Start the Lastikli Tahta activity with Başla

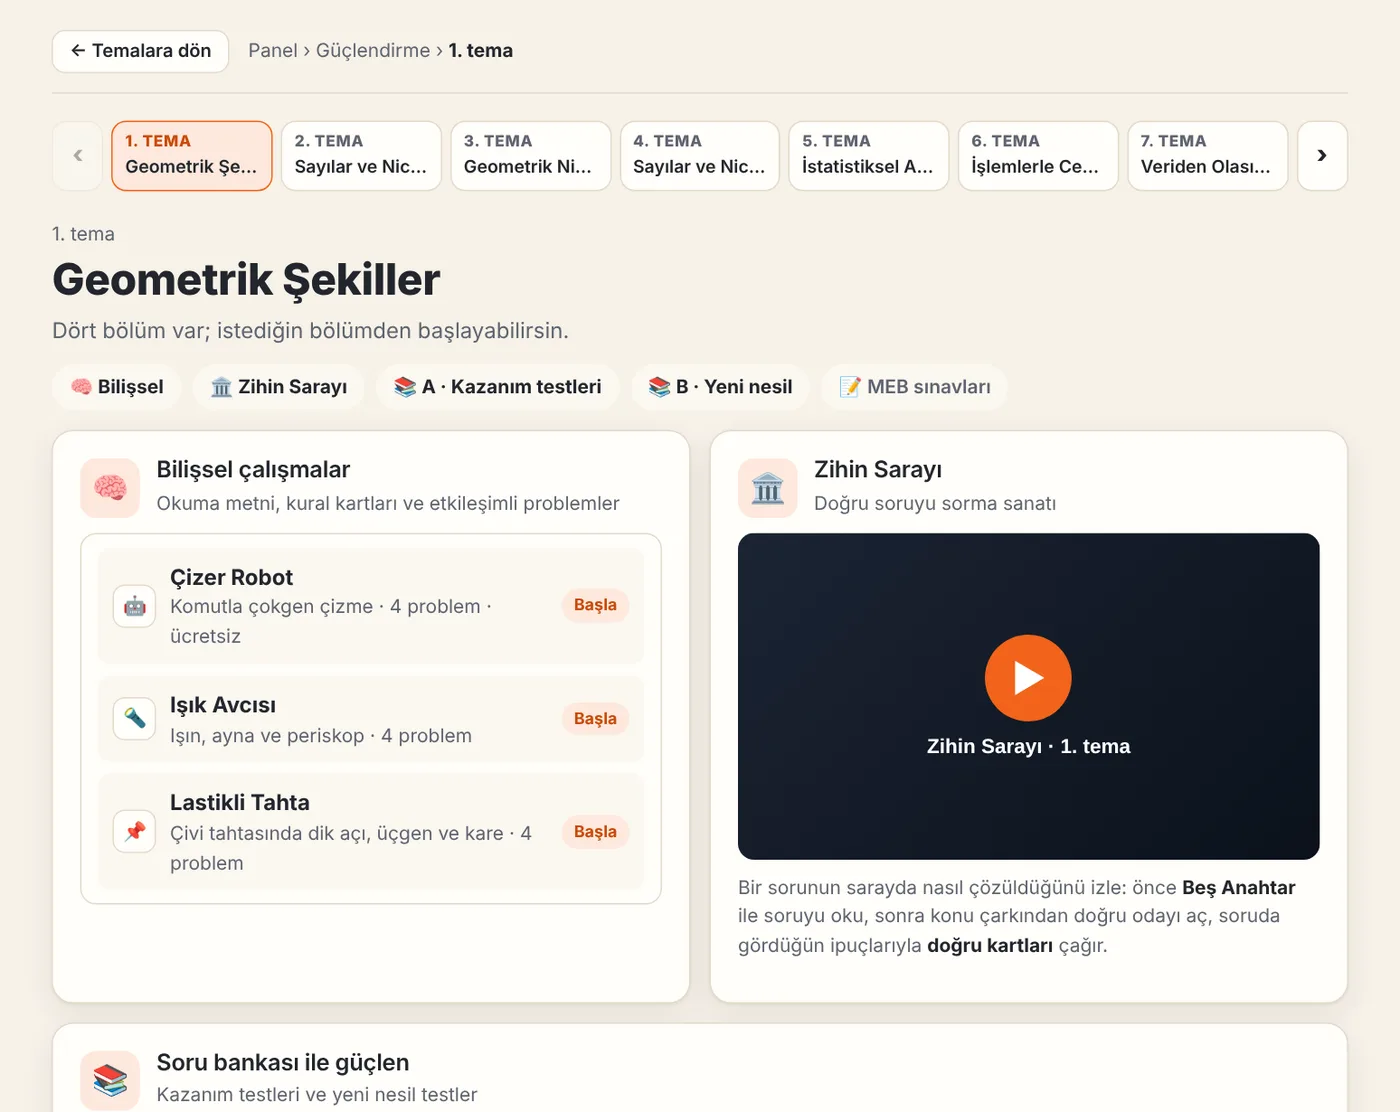click(595, 832)
